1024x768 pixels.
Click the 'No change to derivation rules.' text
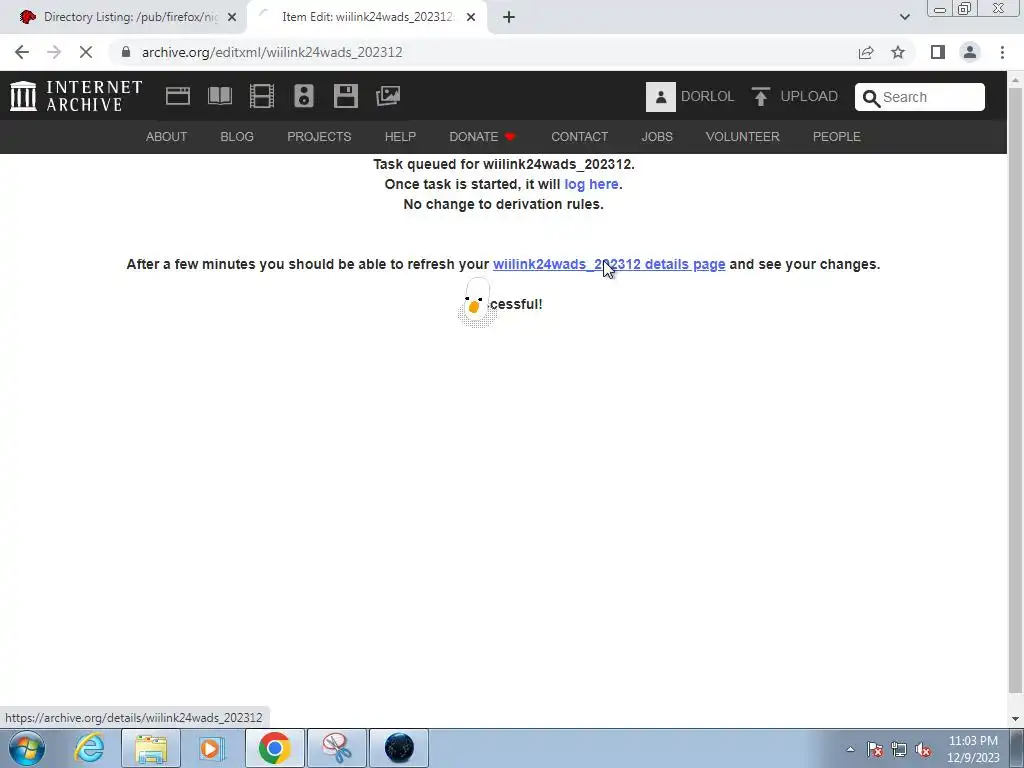[504, 204]
